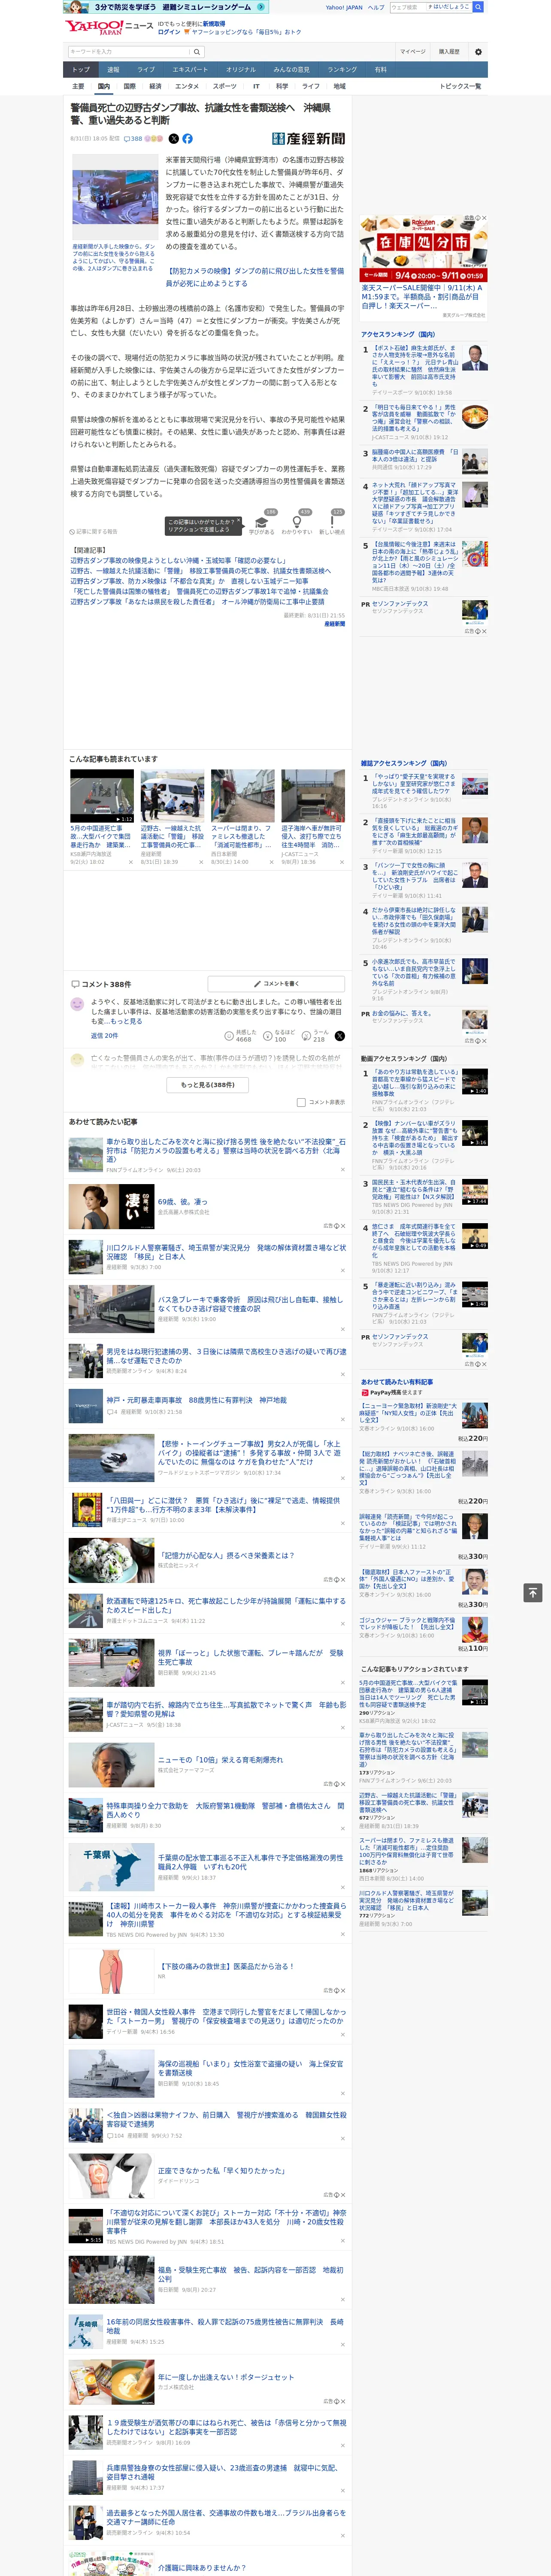Share the first comment on X

click(x=339, y=1036)
